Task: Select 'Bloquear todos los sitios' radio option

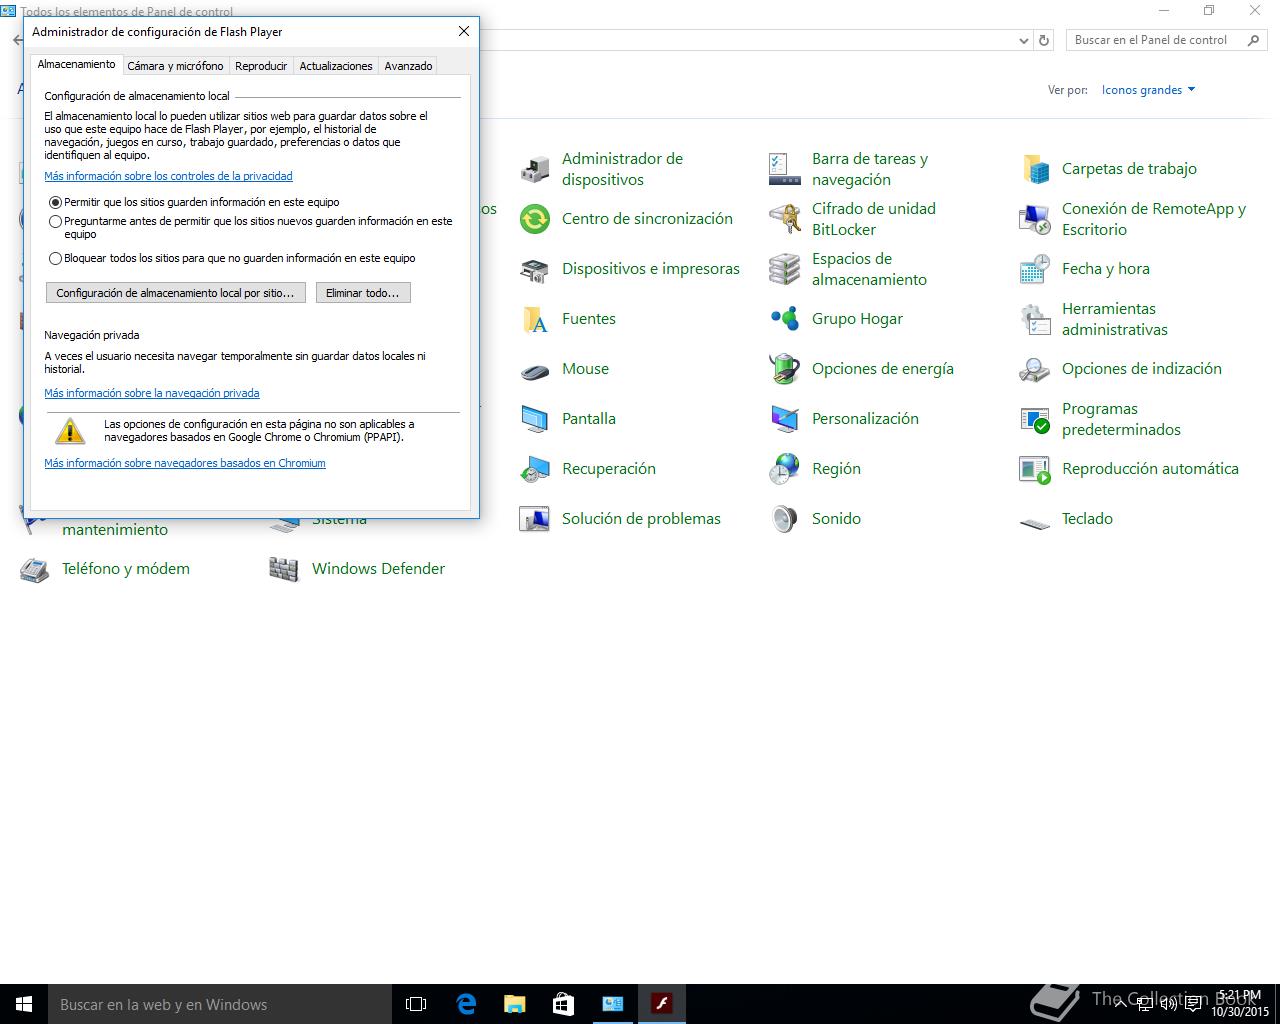Action: click(55, 258)
